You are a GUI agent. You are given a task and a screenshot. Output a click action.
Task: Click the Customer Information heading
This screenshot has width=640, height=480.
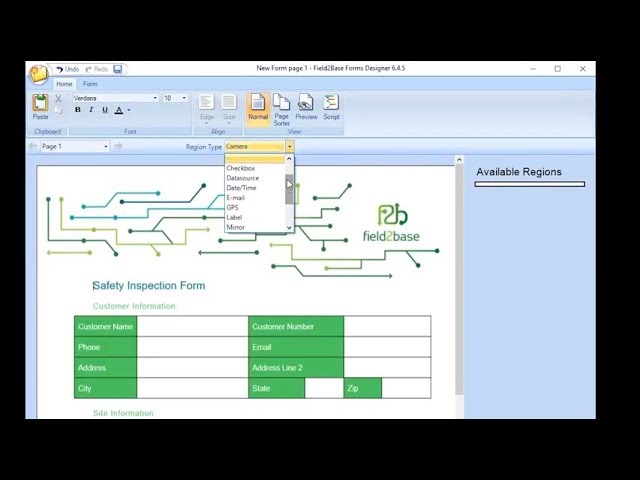pyautogui.click(x=134, y=306)
